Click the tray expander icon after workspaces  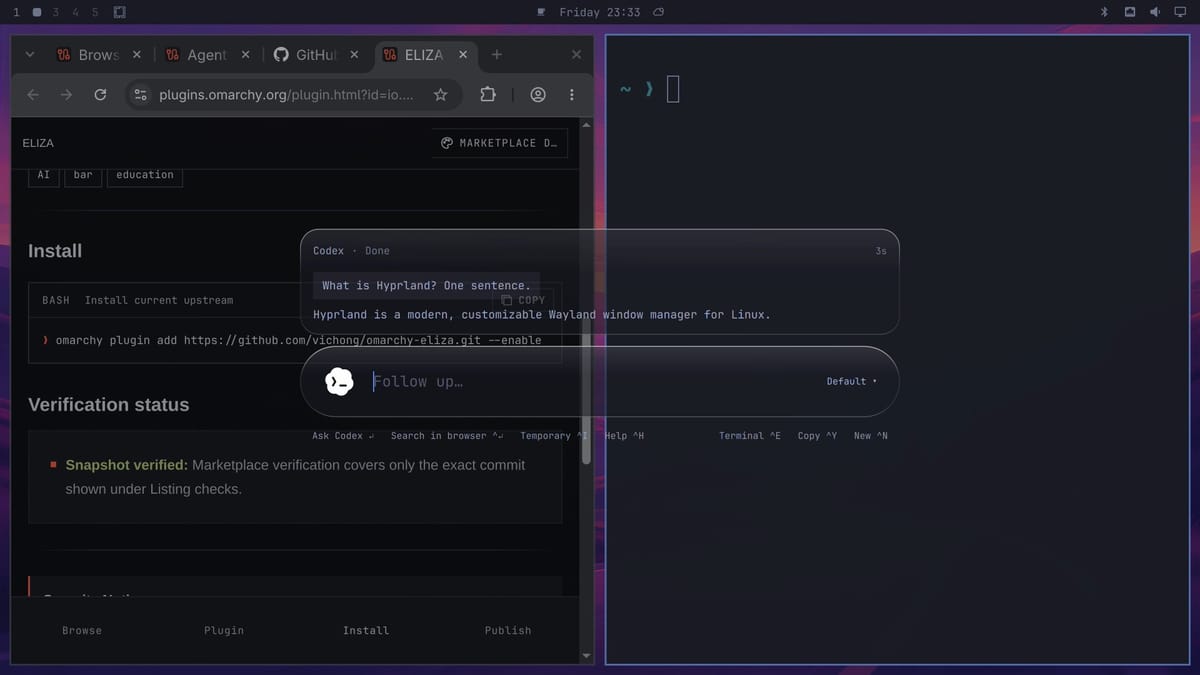point(120,12)
